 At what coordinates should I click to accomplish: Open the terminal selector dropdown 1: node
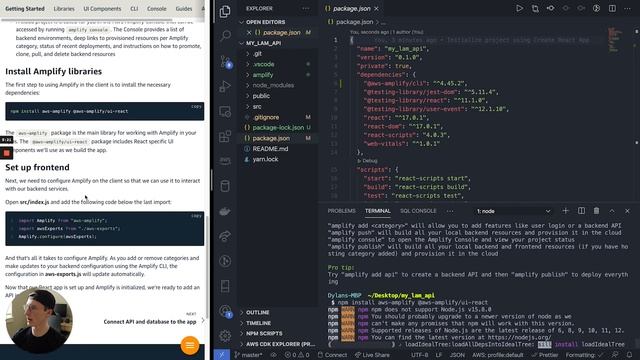[x=514, y=211]
